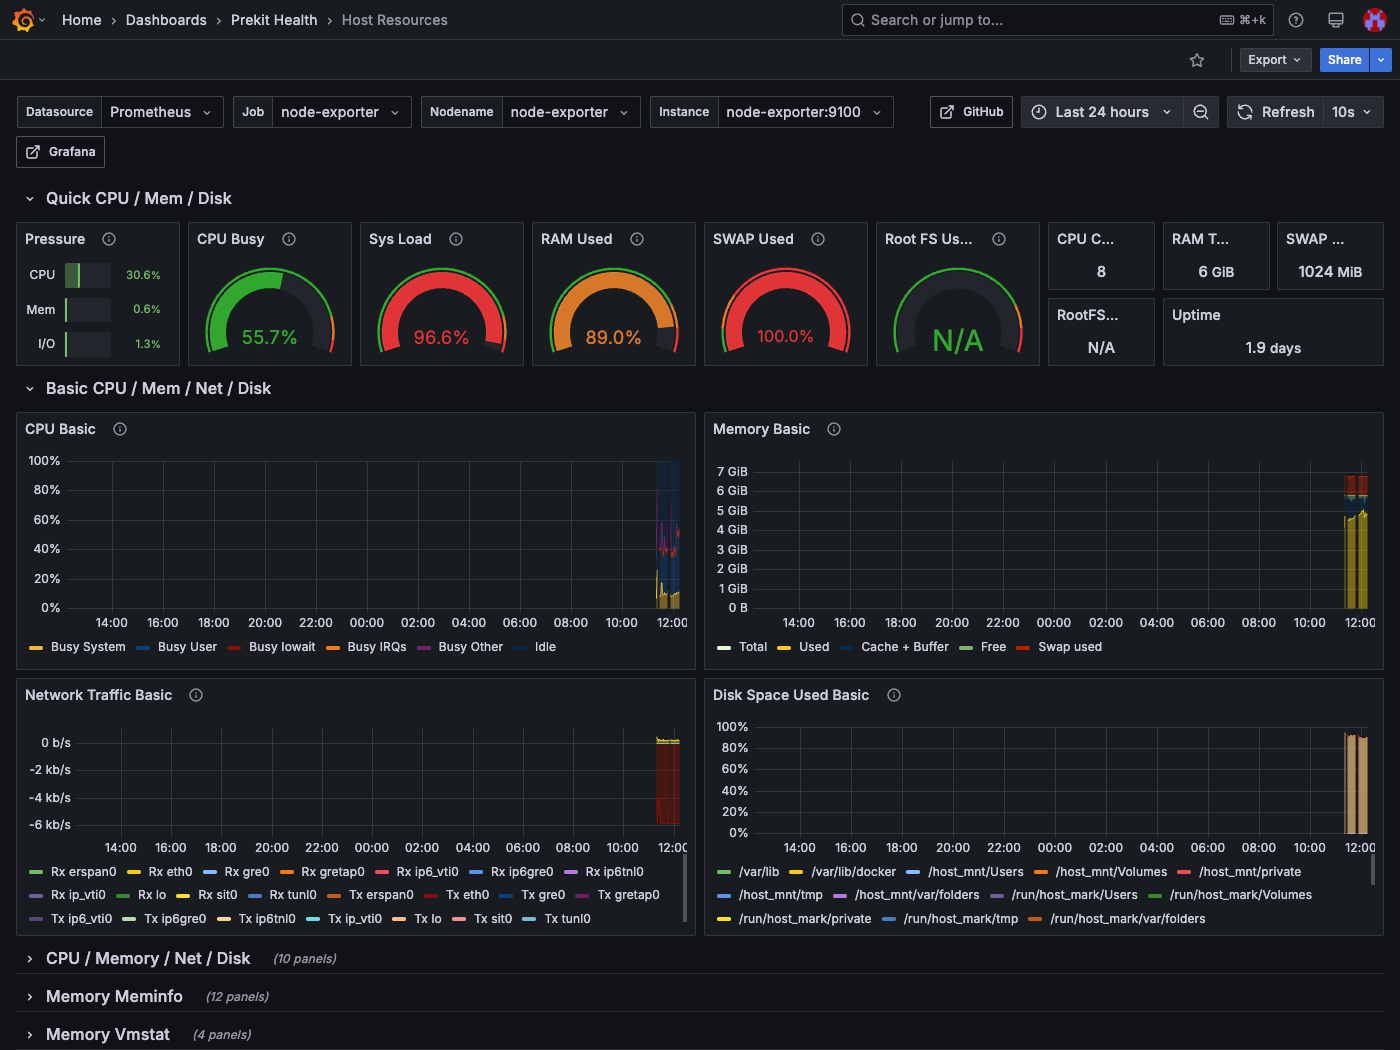Click the Search or jump to field
Image resolution: width=1400 pixels, height=1050 pixels.
pos(1057,20)
